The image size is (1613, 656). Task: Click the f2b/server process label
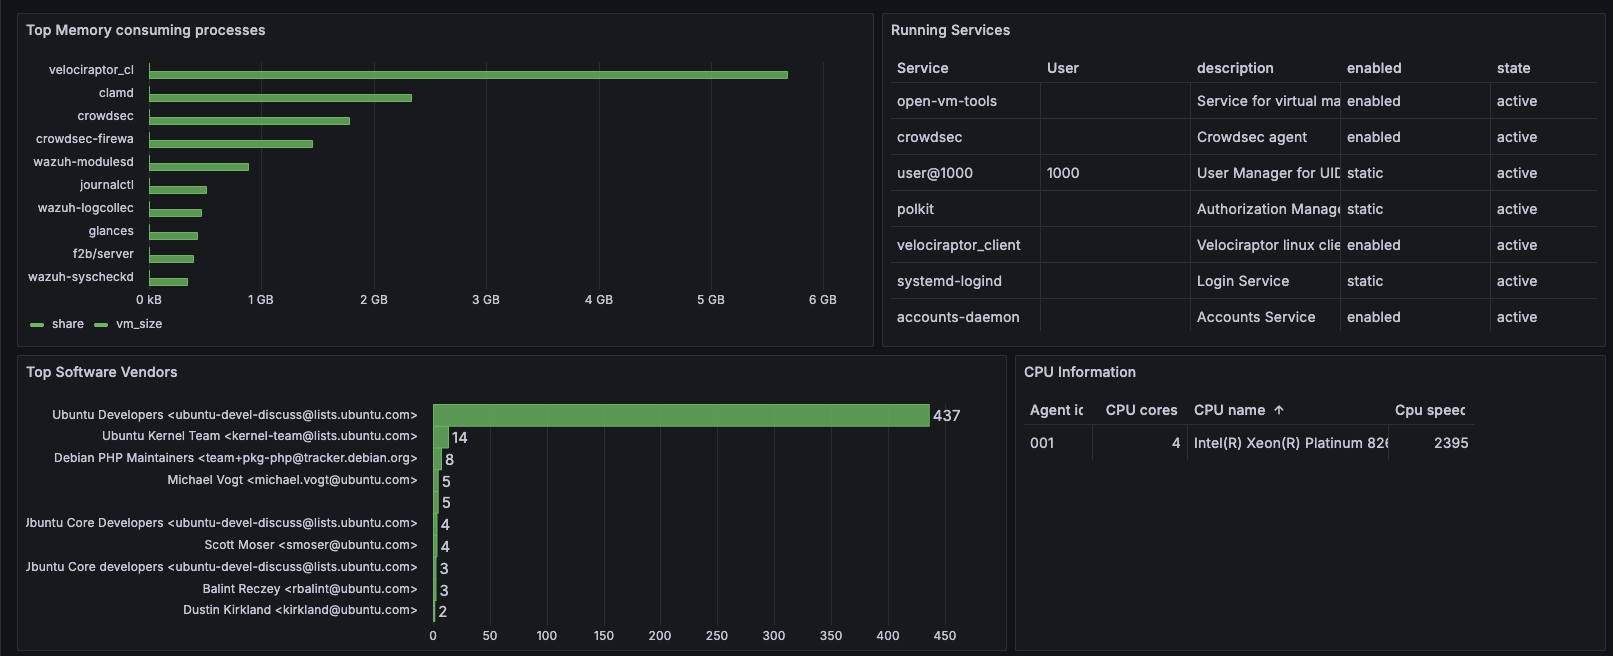tap(103, 254)
